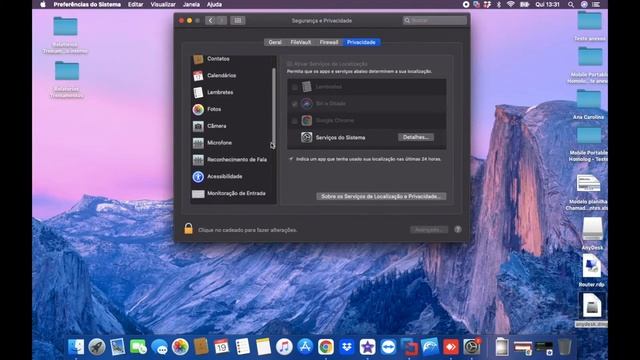Open iMovie star icon in Dock
Image resolution: width=640 pixels, height=360 pixels.
pyautogui.click(x=367, y=347)
